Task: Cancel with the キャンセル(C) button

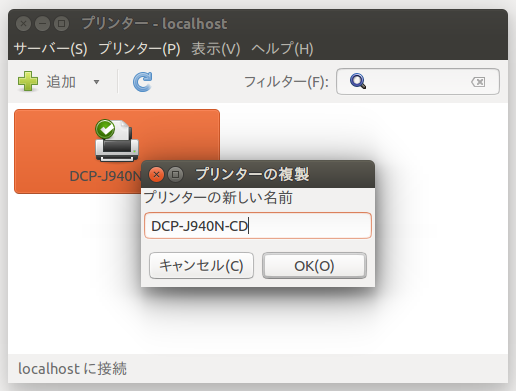Action: 201,266
